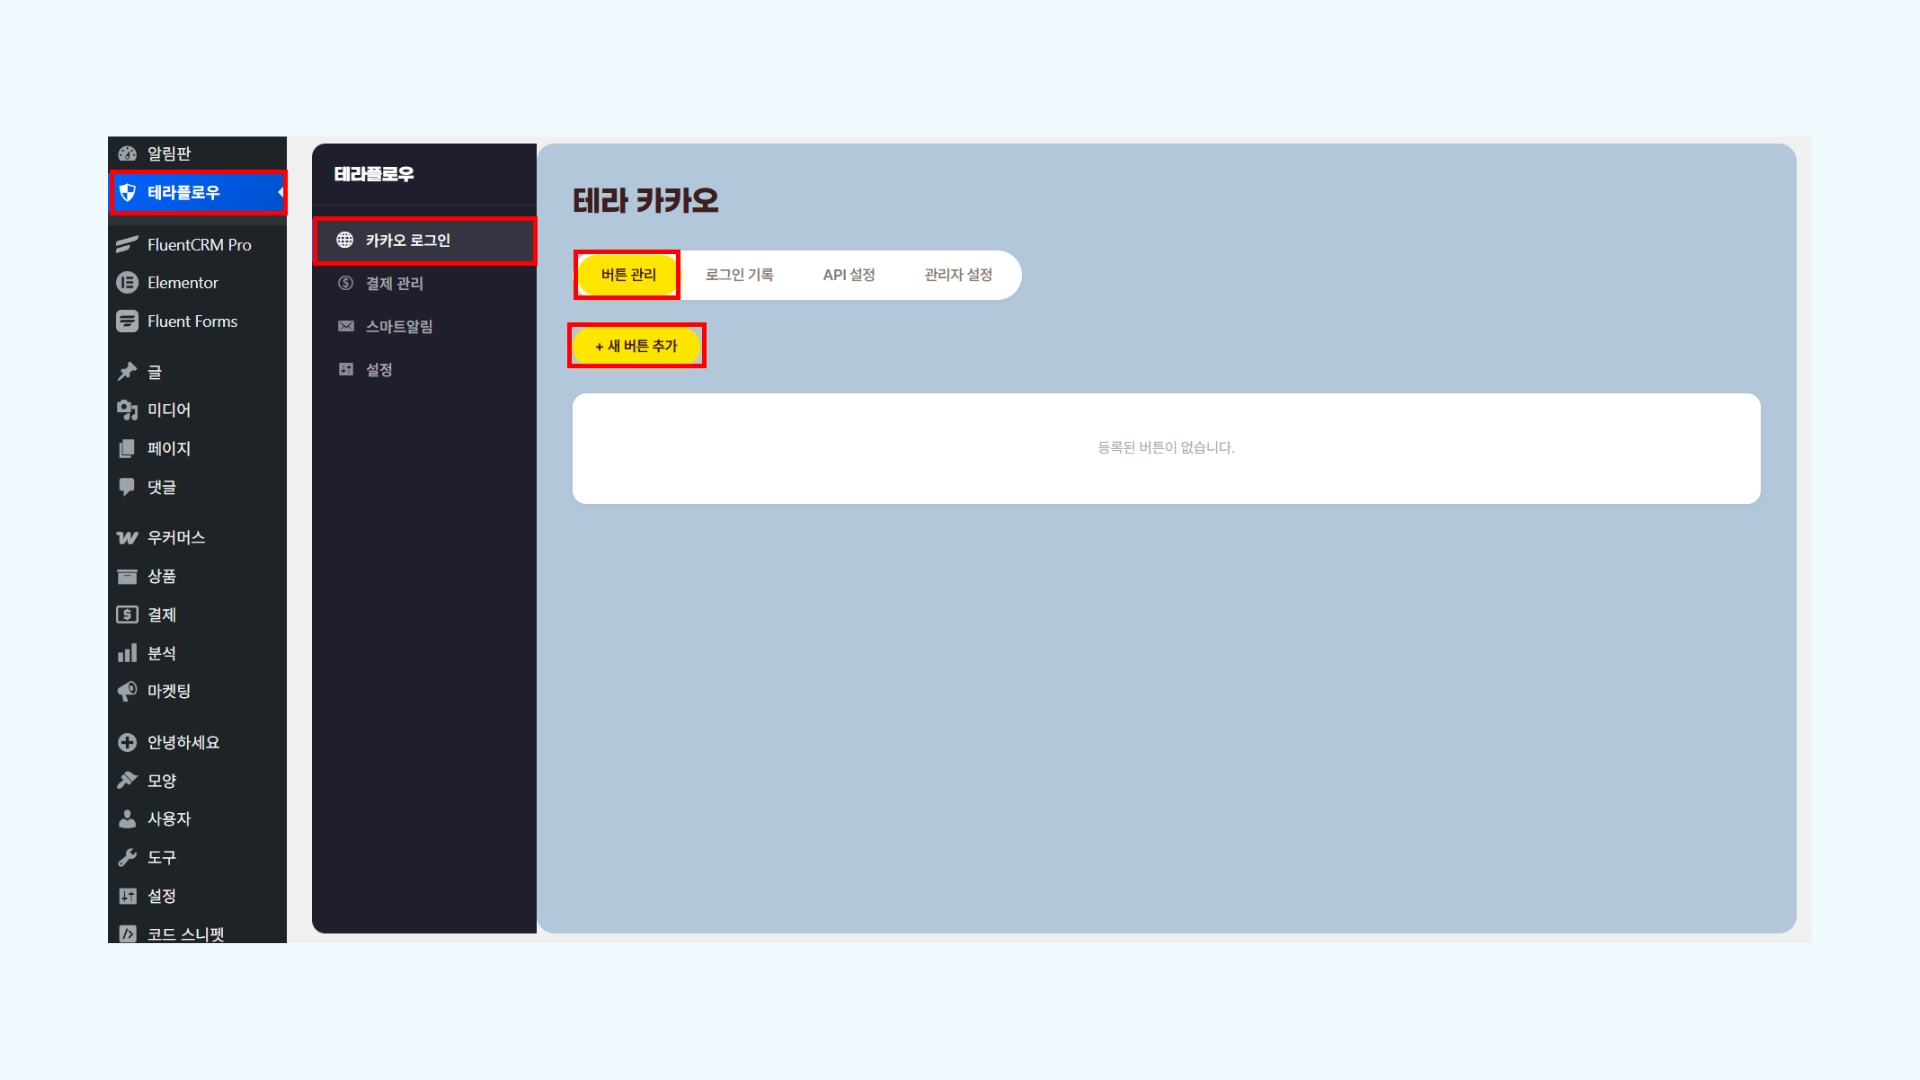Click the empty 등록된 버튼이 없습니다 panel

coord(1166,448)
